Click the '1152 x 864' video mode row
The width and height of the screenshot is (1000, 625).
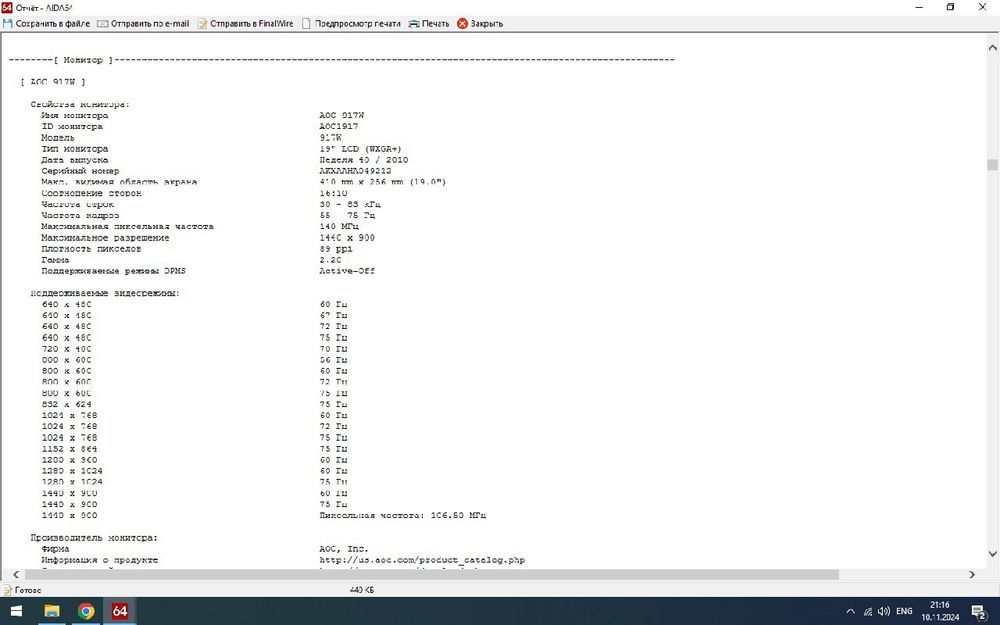pos(195,449)
